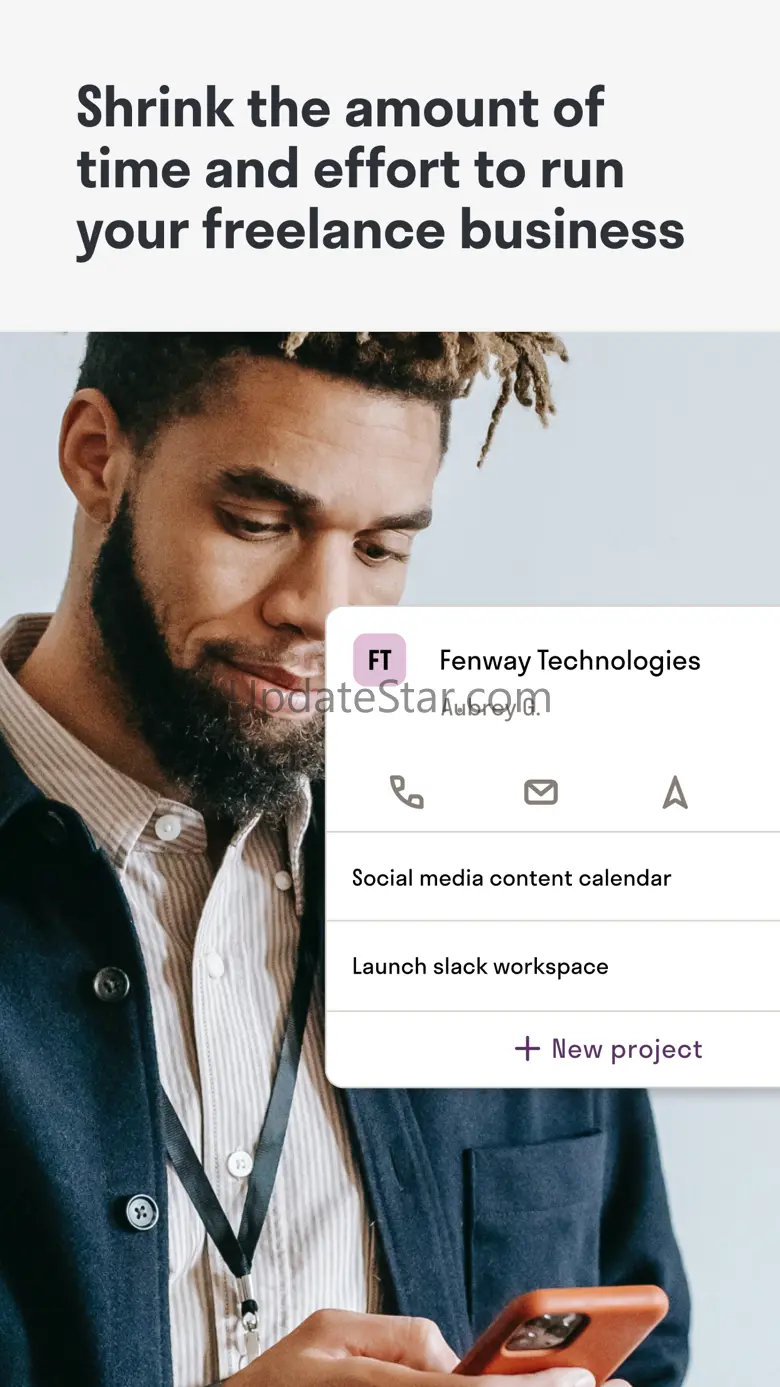The width and height of the screenshot is (780, 1387).
Task: Click the FT client avatar badge
Action: tap(380, 660)
